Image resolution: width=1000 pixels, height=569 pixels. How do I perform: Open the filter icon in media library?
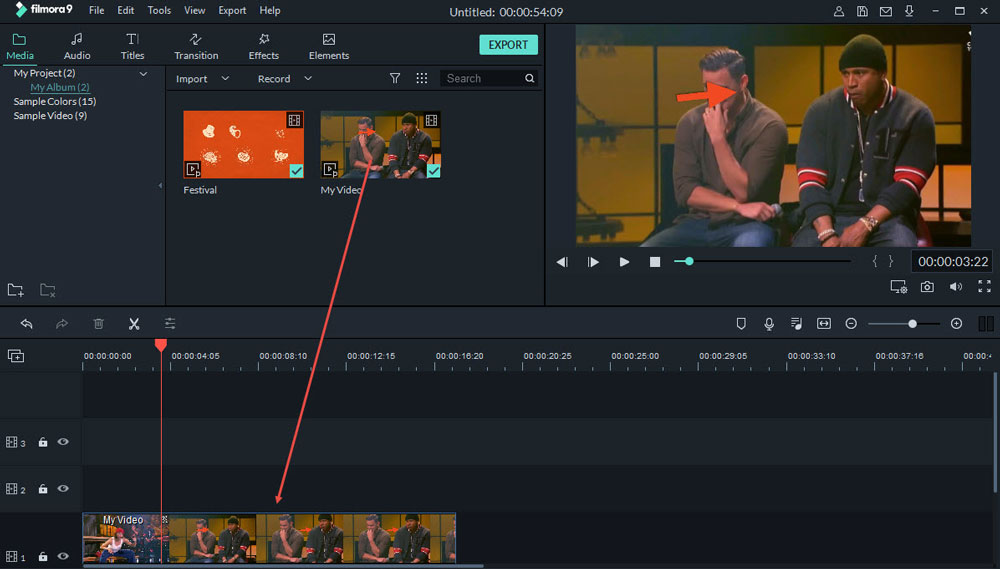pyautogui.click(x=395, y=78)
